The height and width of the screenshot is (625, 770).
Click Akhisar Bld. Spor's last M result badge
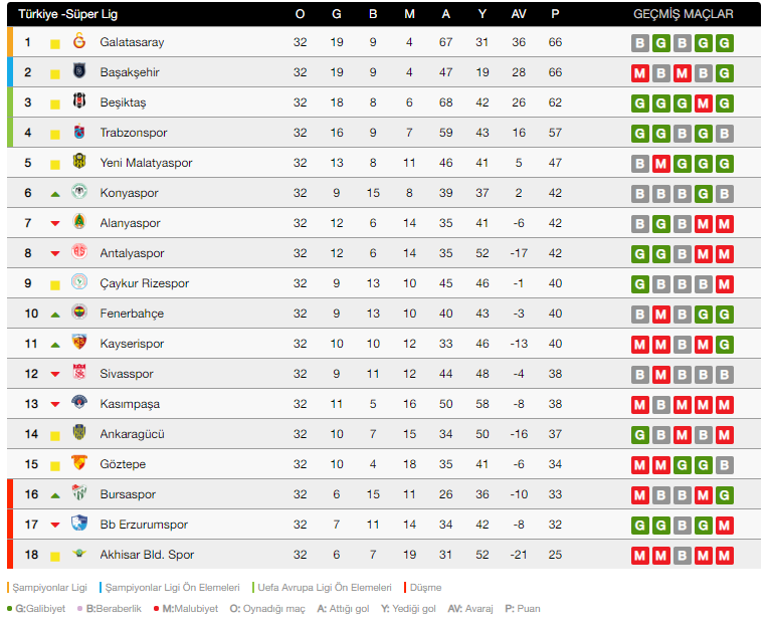click(724, 555)
